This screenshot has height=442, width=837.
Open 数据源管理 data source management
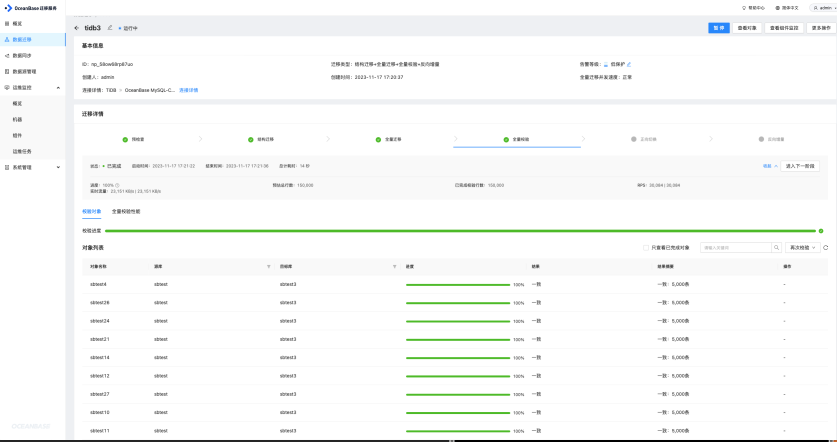click(24, 72)
